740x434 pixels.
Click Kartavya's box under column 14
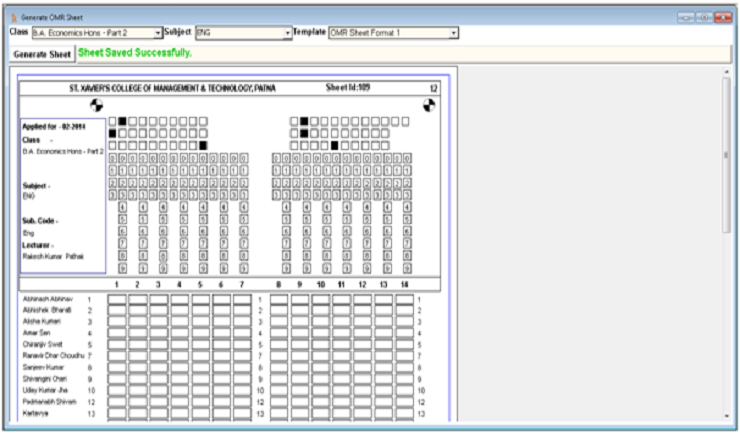[x=404, y=413]
